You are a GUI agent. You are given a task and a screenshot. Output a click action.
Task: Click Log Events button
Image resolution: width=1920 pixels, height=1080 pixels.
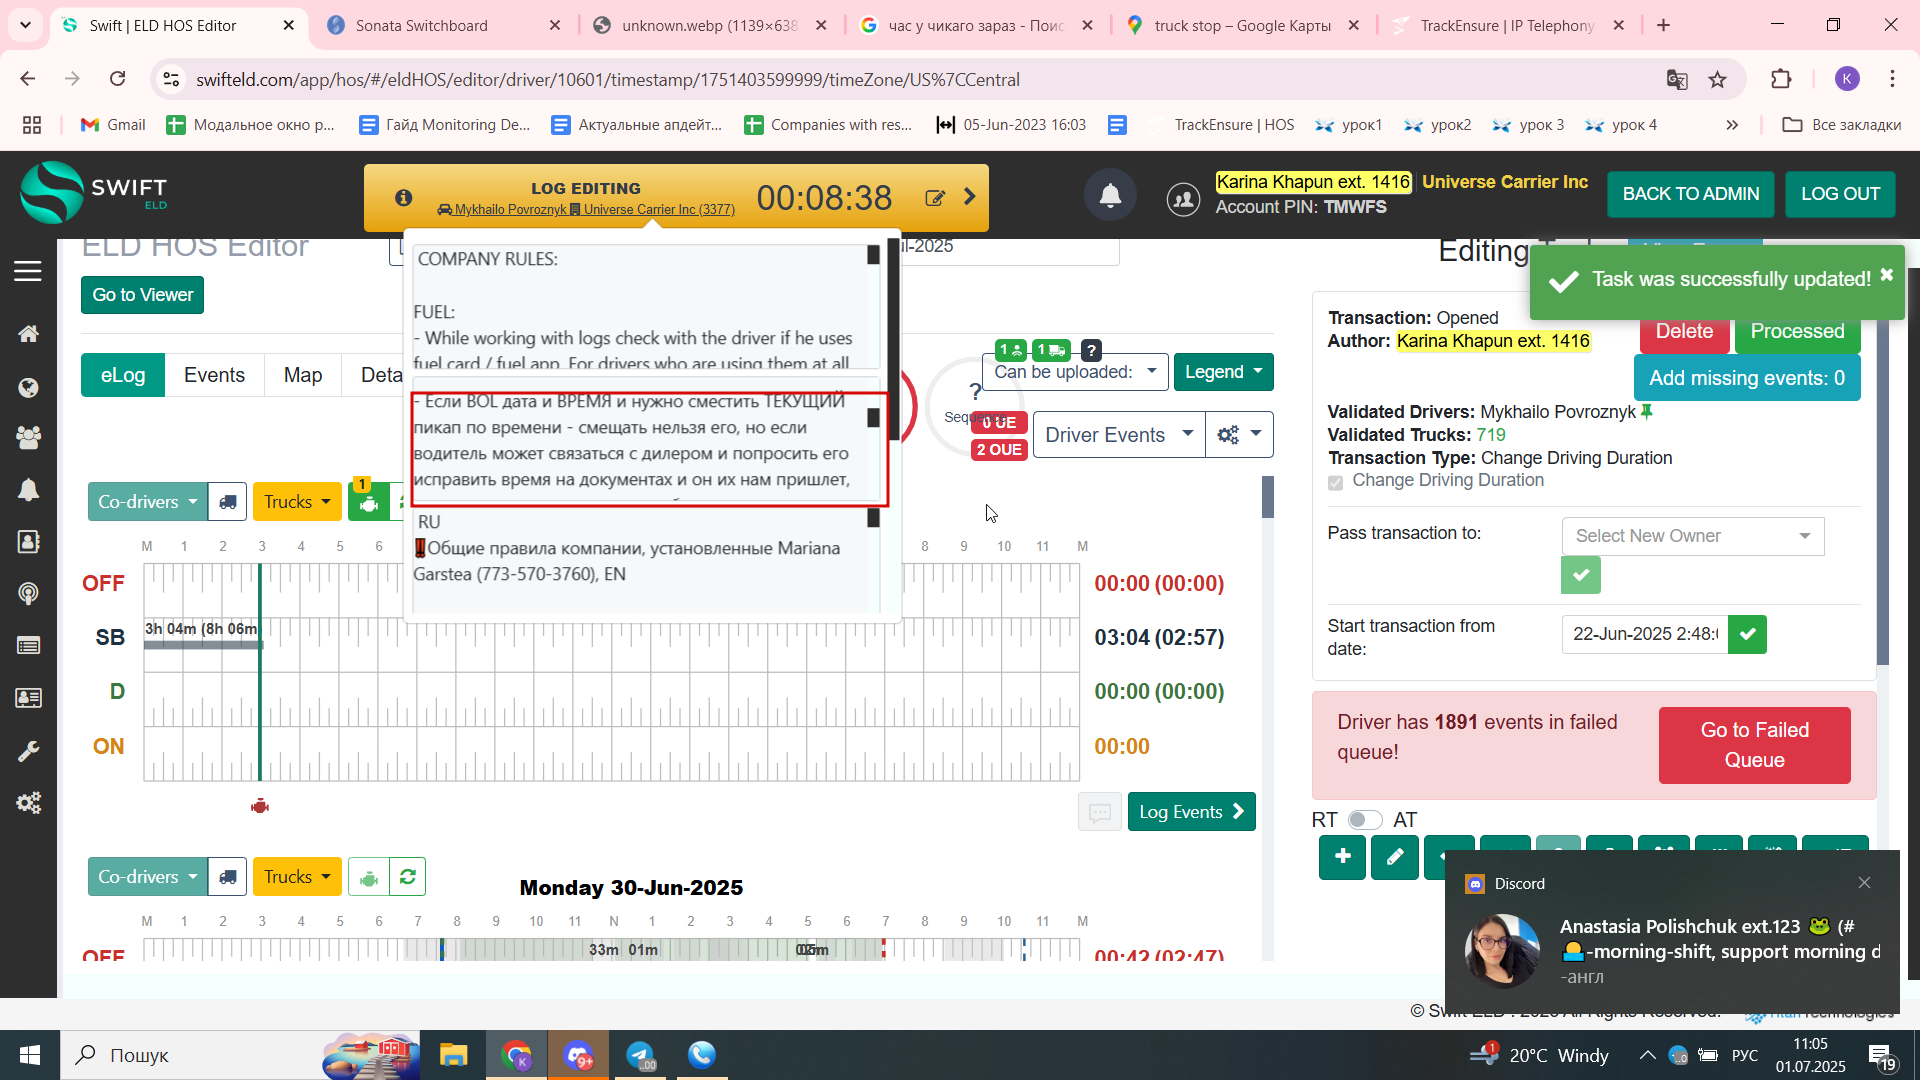[x=1191, y=812]
